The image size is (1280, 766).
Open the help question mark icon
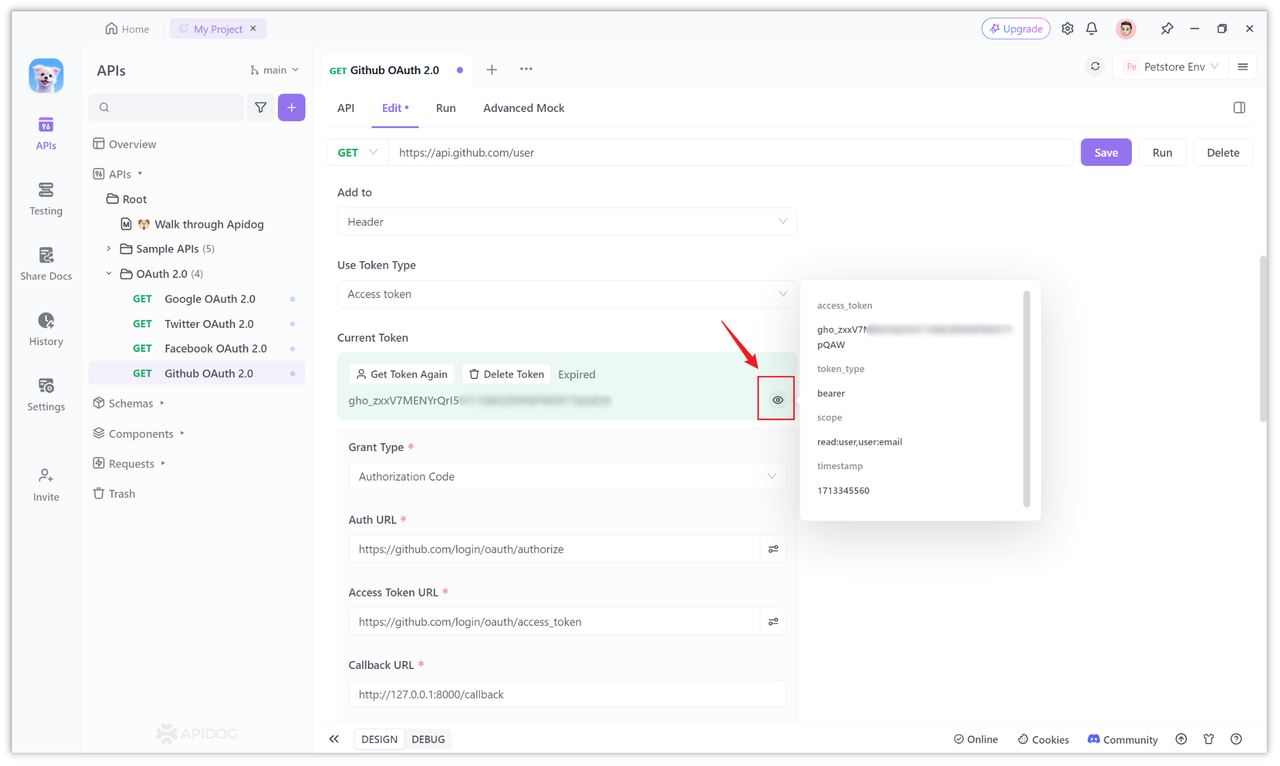pos(1236,739)
